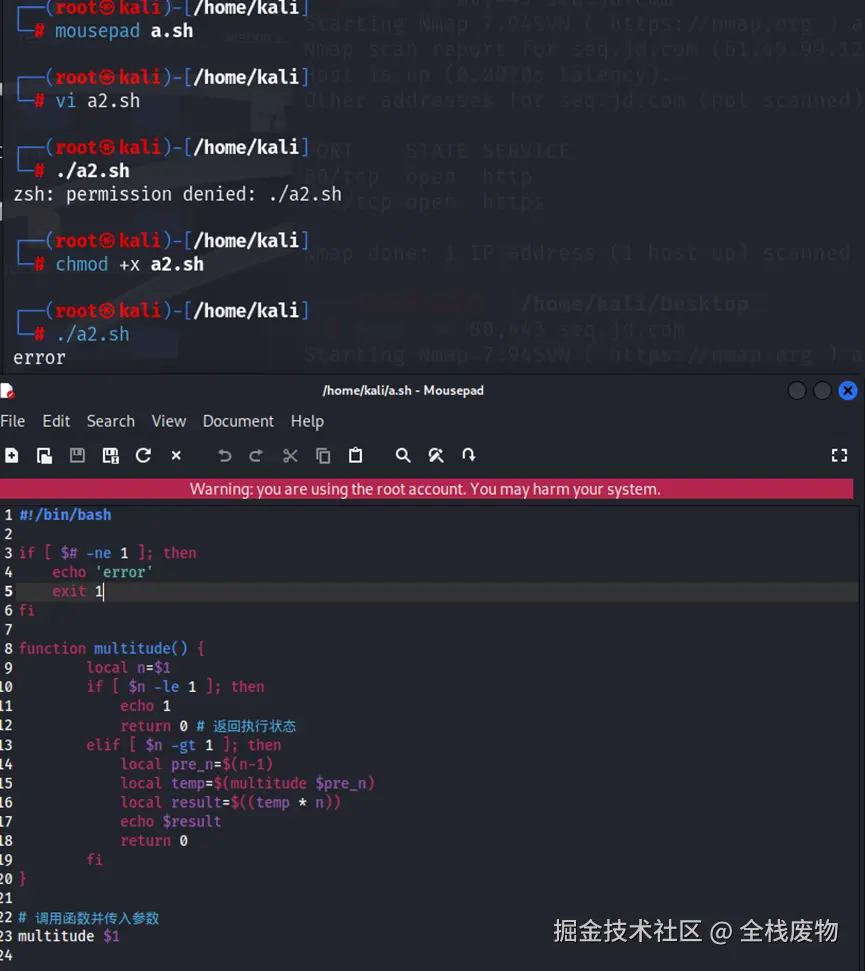The height and width of the screenshot is (971, 865).
Task: Click the Save As toolbar icon
Action: tap(111, 456)
